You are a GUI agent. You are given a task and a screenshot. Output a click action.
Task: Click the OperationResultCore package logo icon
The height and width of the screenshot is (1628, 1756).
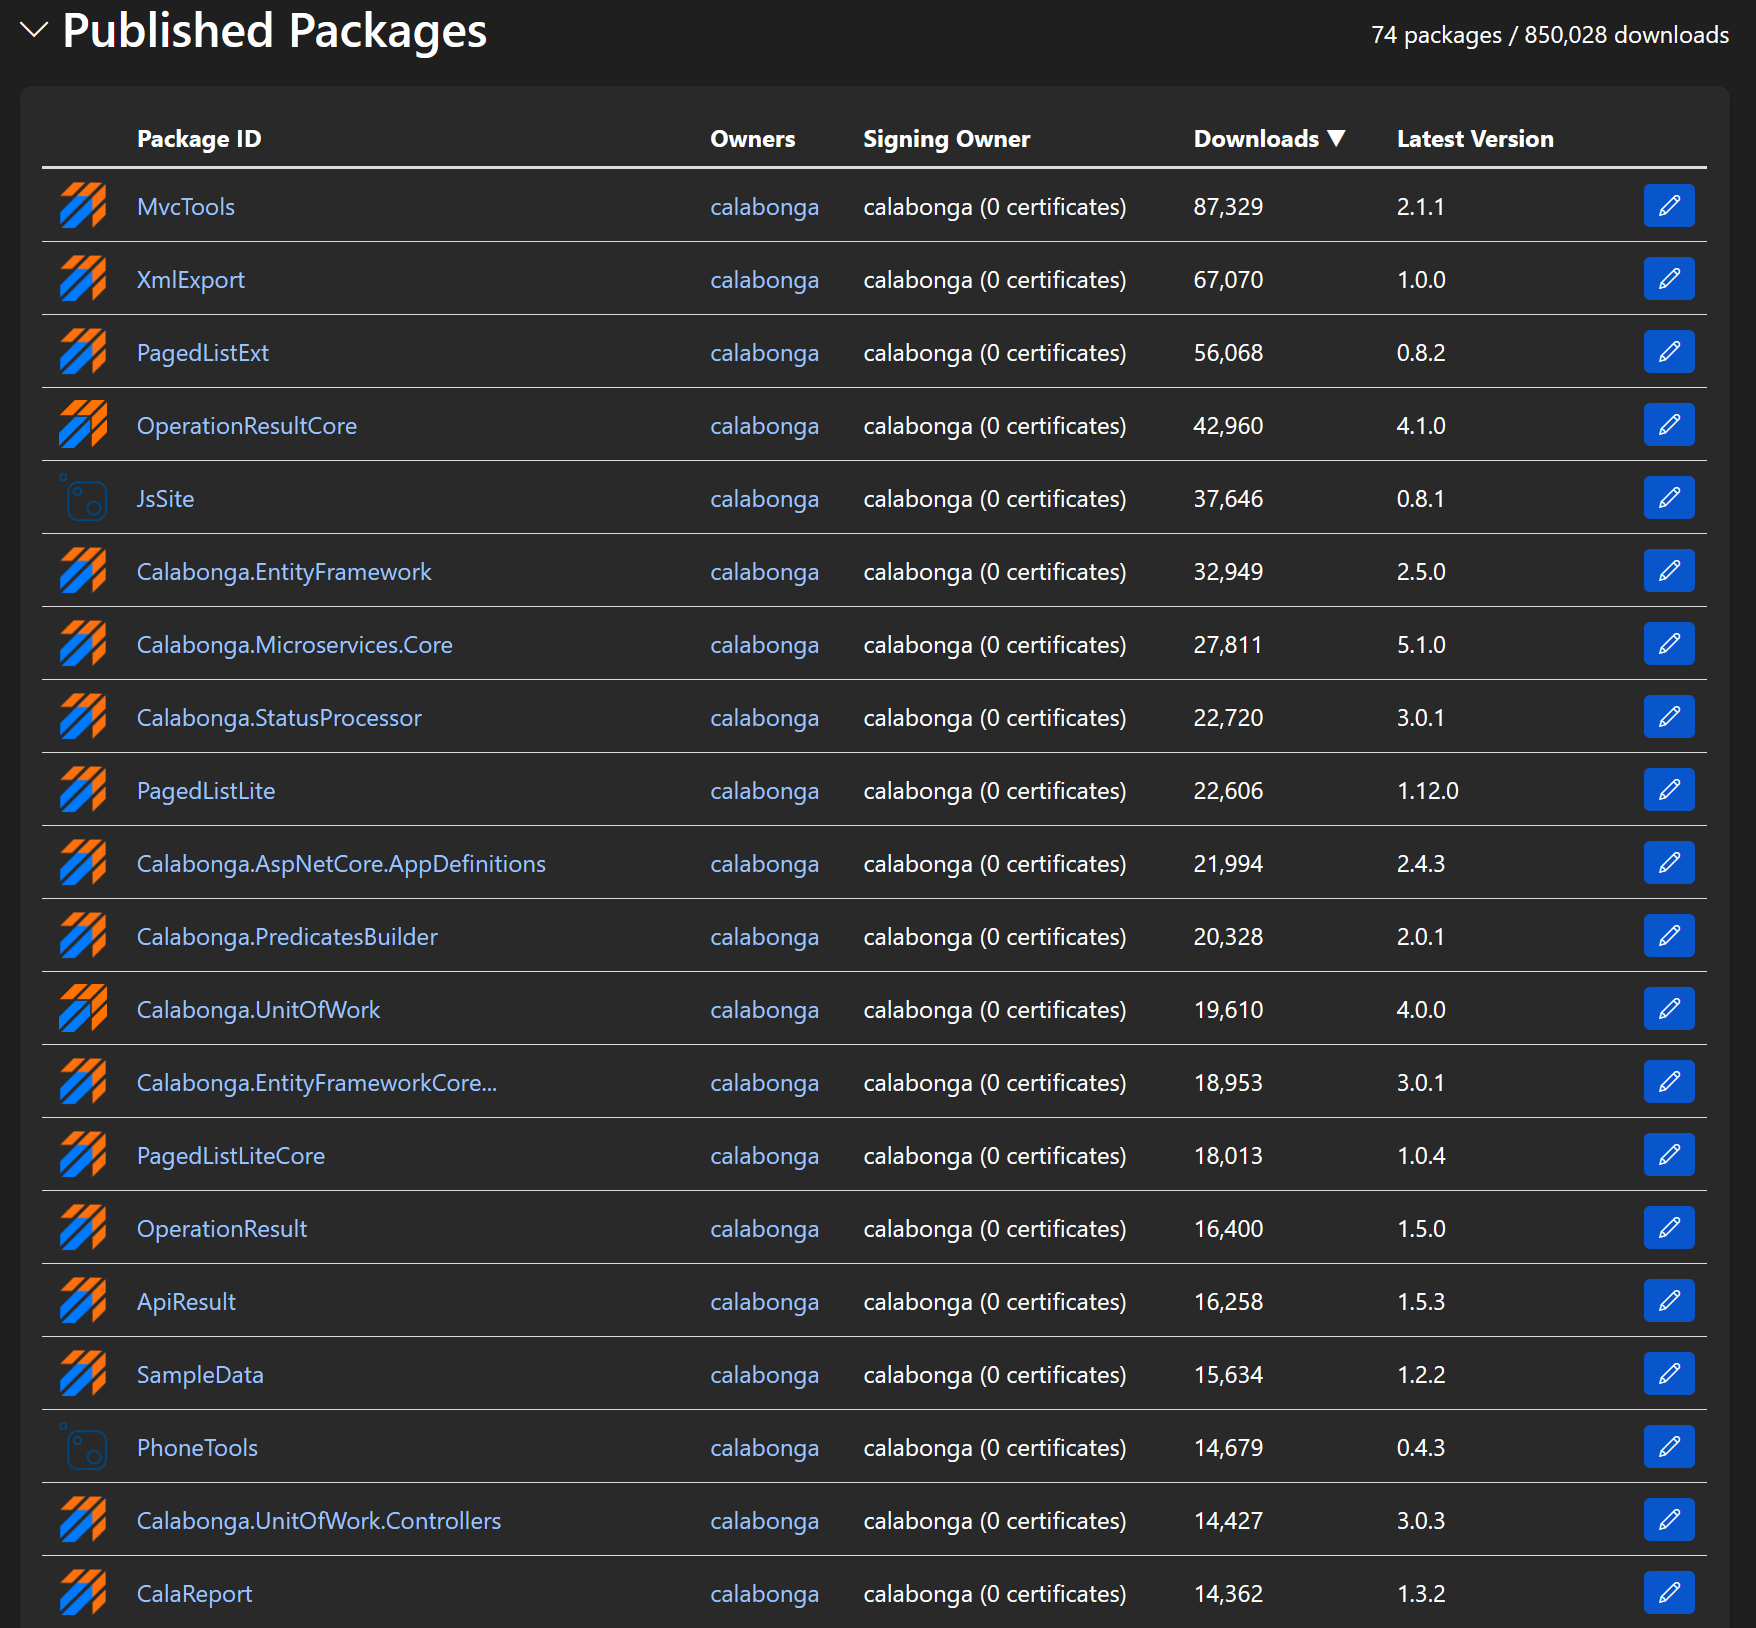(83, 425)
